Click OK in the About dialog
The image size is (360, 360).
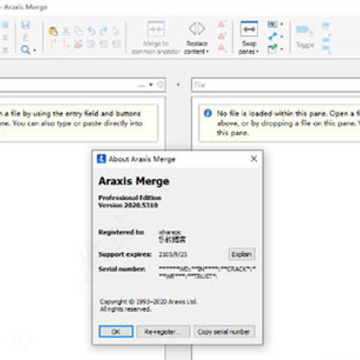point(116,332)
